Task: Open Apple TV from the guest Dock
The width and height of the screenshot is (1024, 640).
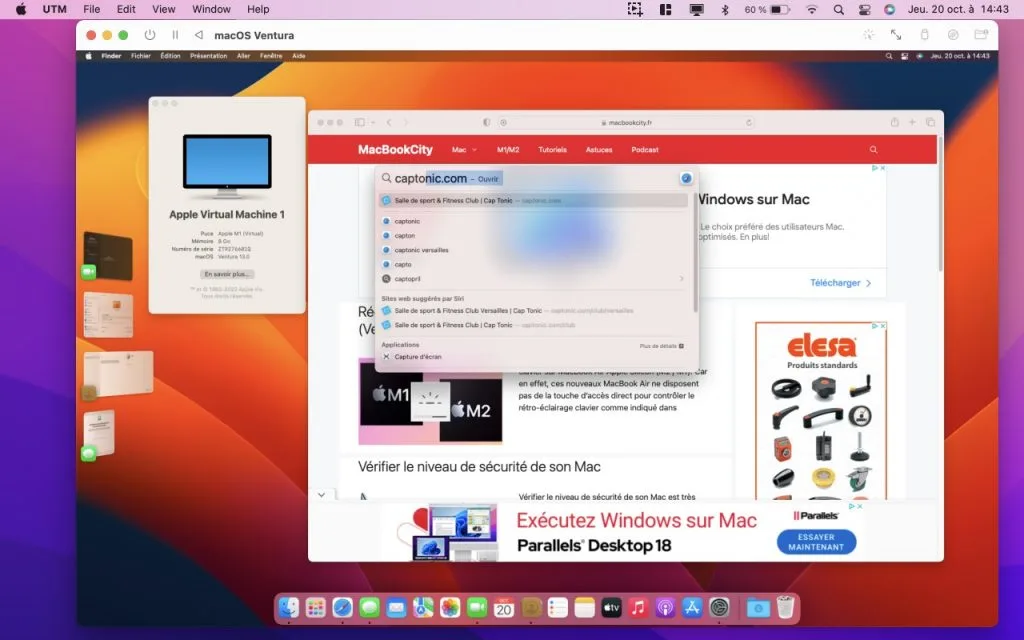Action: tap(611, 608)
